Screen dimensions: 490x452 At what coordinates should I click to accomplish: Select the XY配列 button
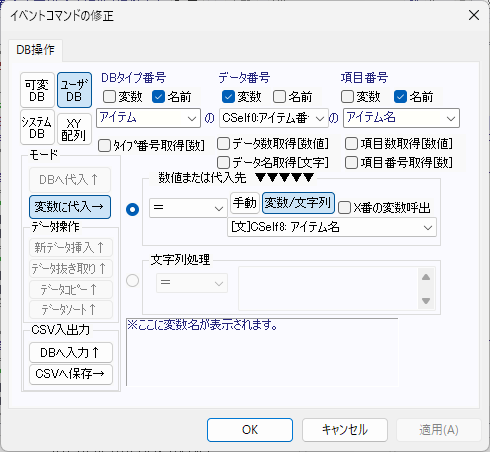[x=74, y=129]
